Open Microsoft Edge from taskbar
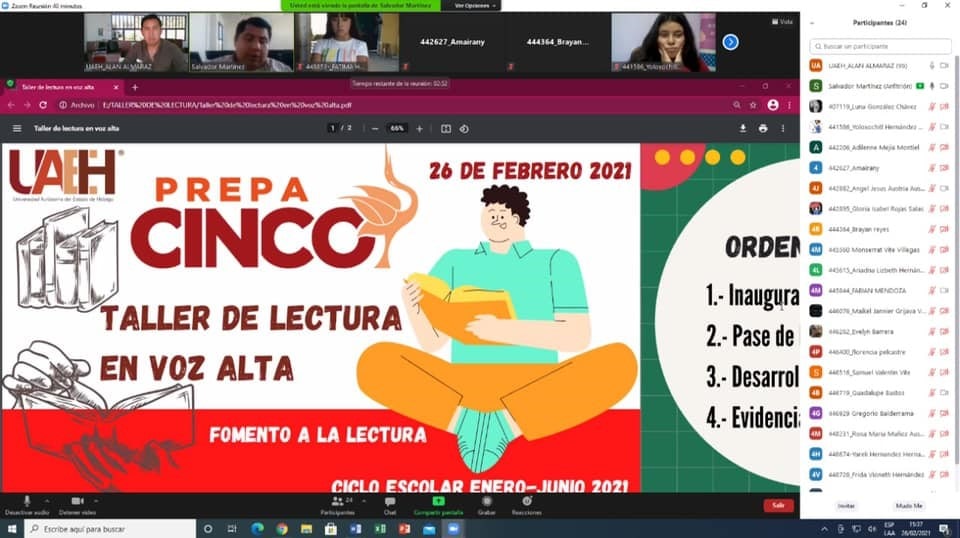 pos(257,529)
